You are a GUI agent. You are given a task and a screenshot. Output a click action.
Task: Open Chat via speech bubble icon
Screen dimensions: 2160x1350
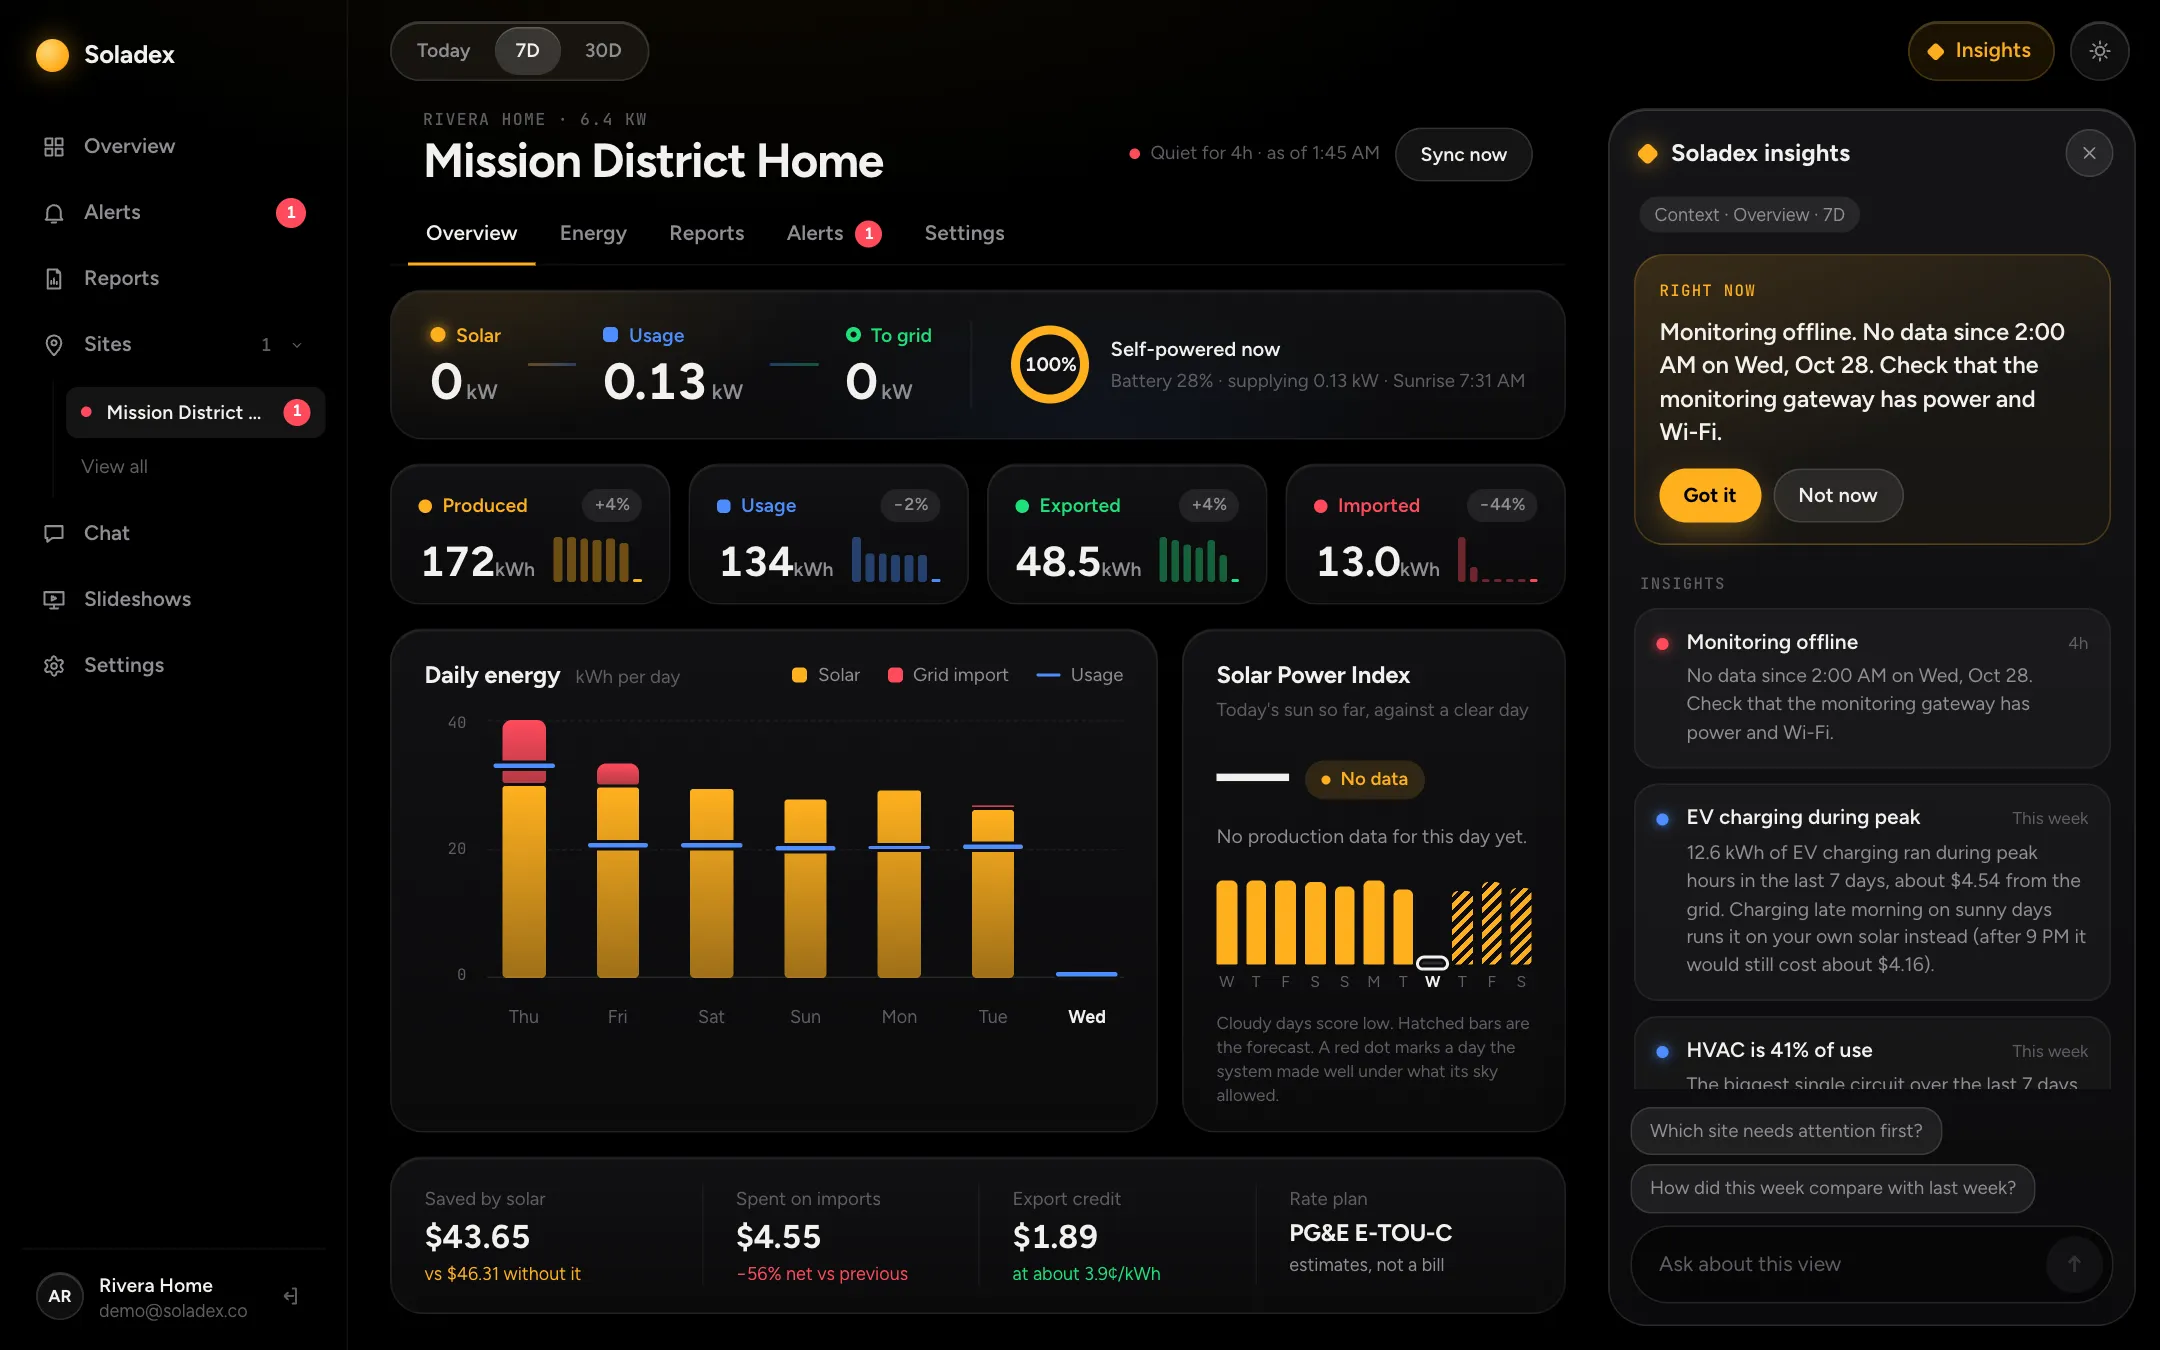click(x=54, y=533)
